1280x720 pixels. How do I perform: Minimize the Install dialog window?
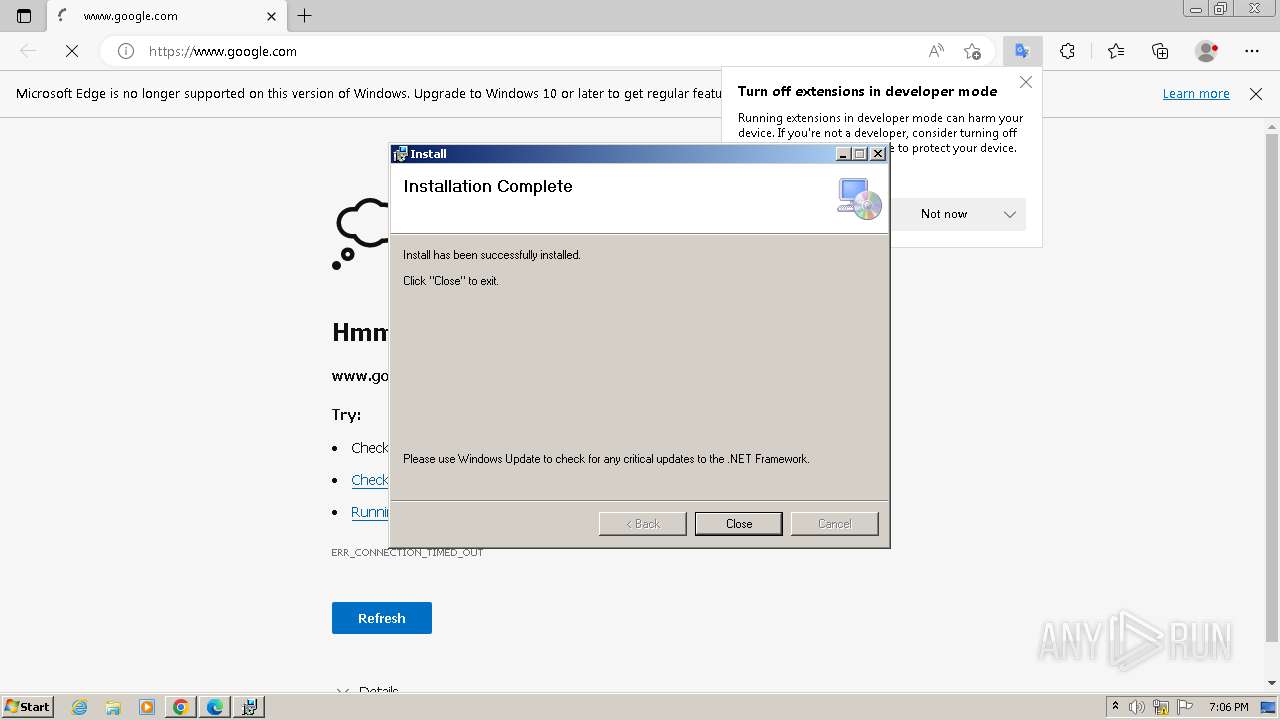point(843,154)
